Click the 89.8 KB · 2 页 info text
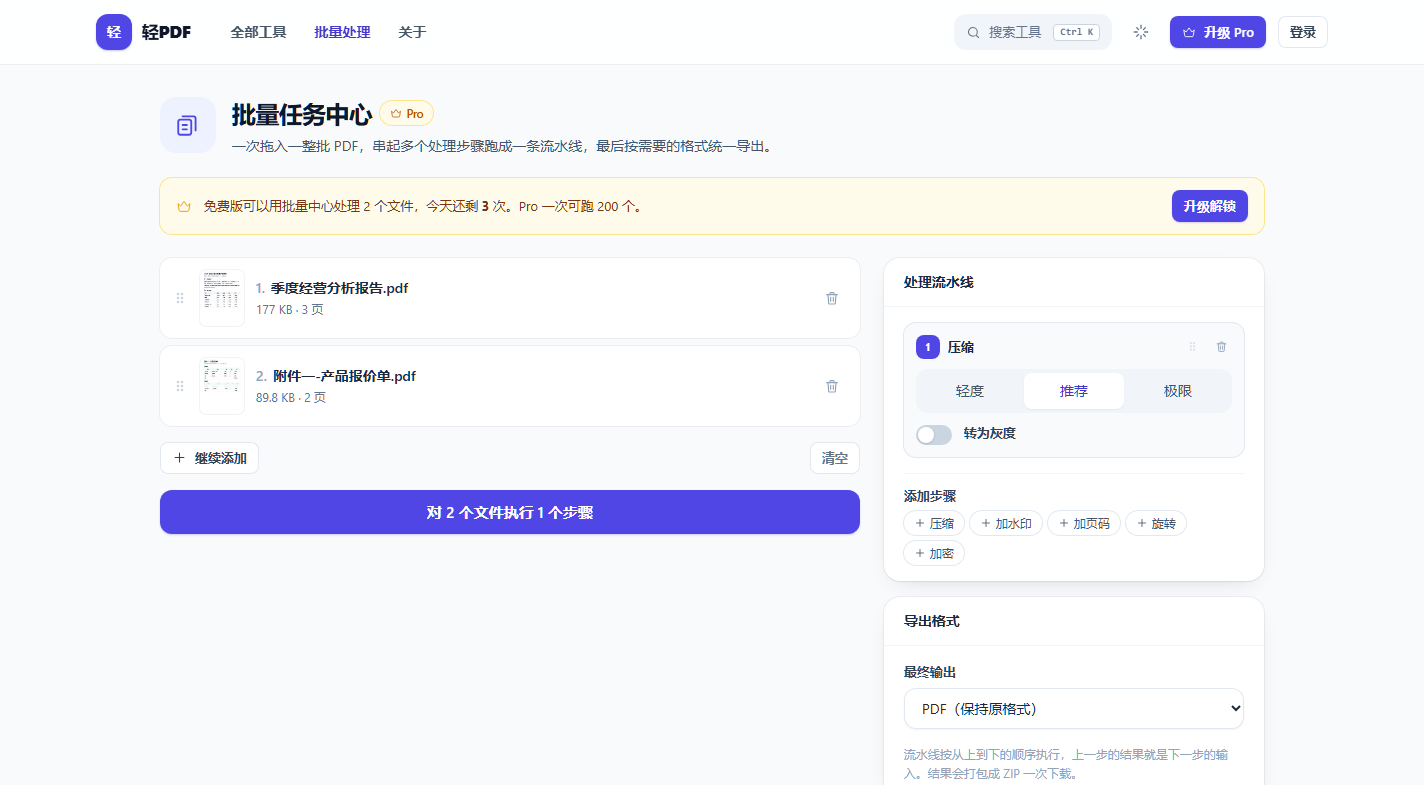This screenshot has width=1424, height=785. point(291,397)
